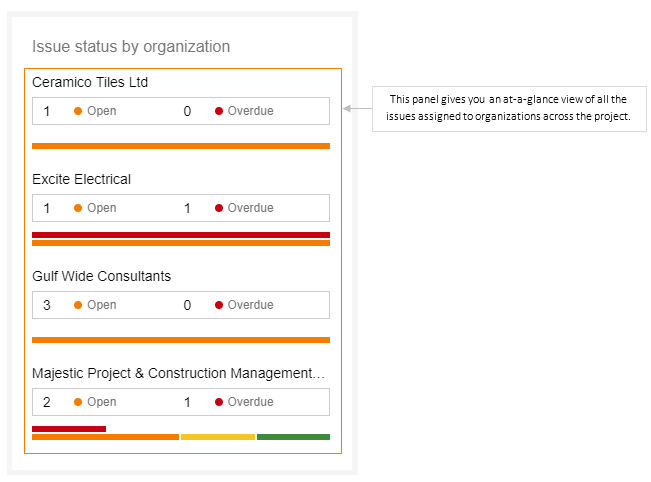Viewport: 651px width, 482px height.
Task: Click the red Overdue dot for Excite Electrical
Action: coord(219,208)
